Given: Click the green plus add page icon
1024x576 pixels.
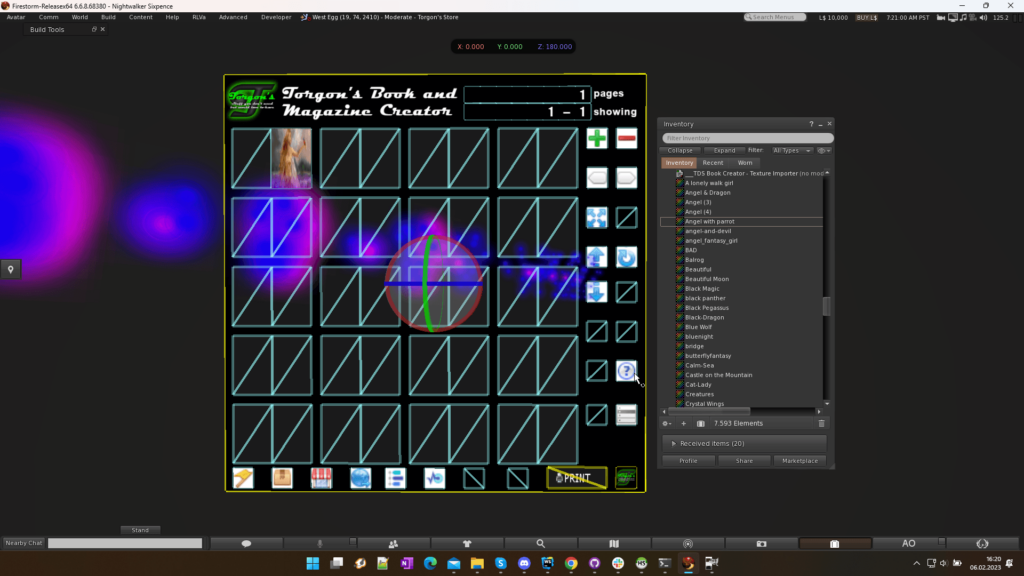Looking at the screenshot, I should 597,138.
